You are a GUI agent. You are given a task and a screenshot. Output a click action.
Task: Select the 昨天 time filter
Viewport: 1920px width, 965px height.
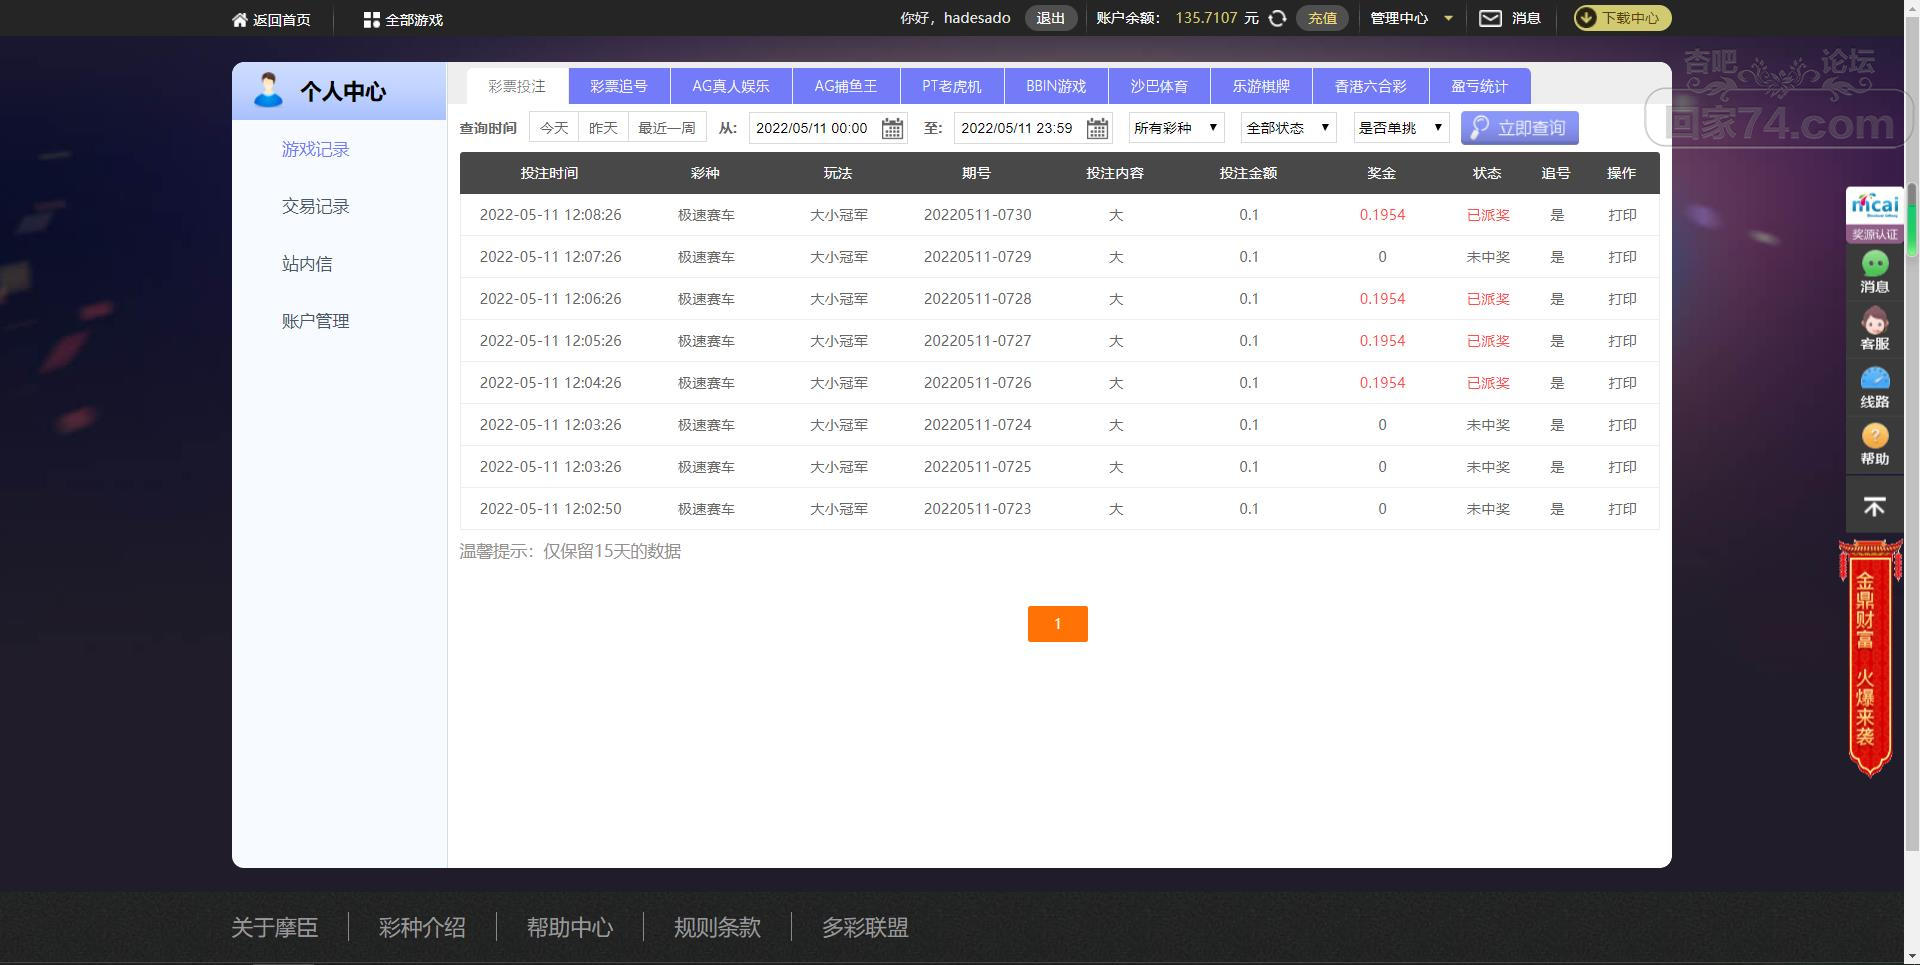point(603,128)
